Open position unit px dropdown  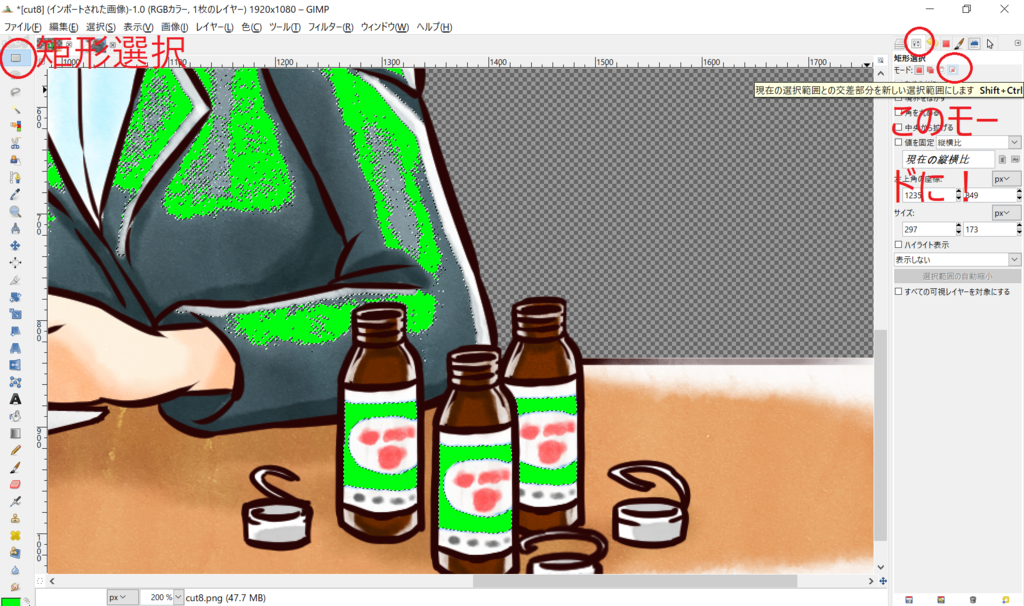pyautogui.click(x=1006, y=179)
